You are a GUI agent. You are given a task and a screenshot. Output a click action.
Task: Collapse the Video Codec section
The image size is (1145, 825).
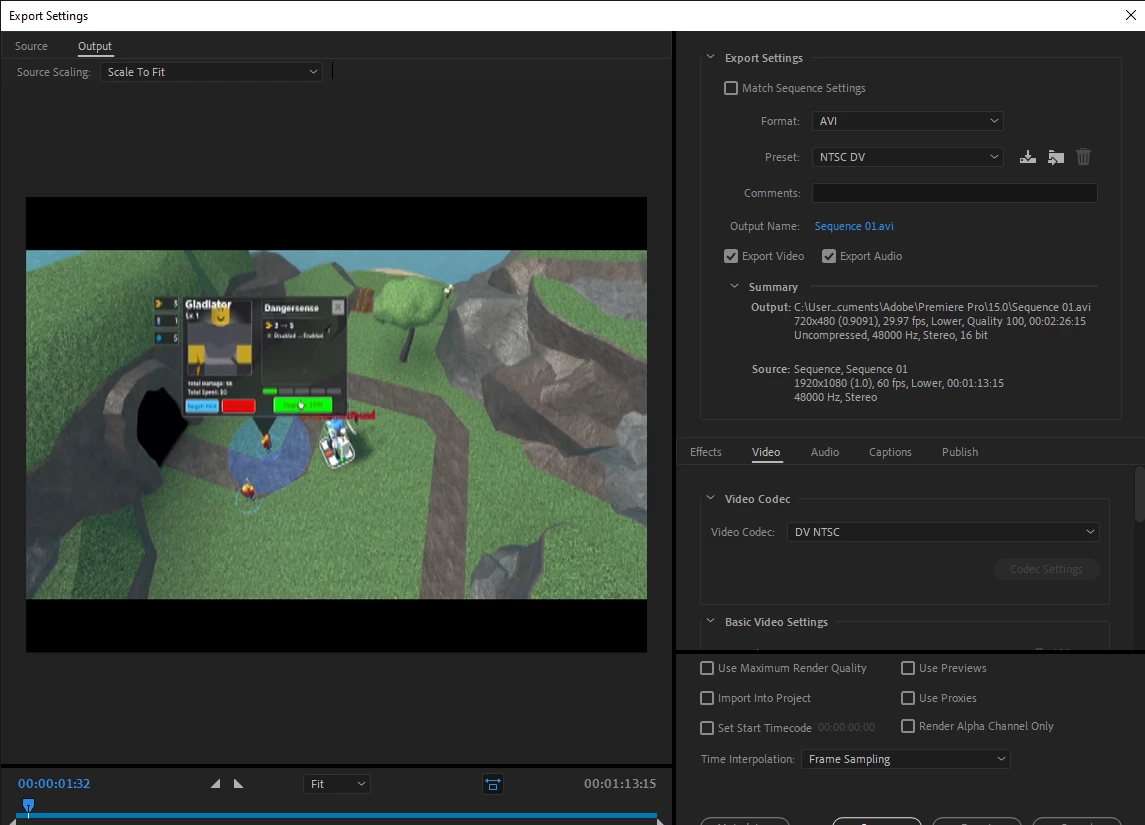(x=711, y=498)
